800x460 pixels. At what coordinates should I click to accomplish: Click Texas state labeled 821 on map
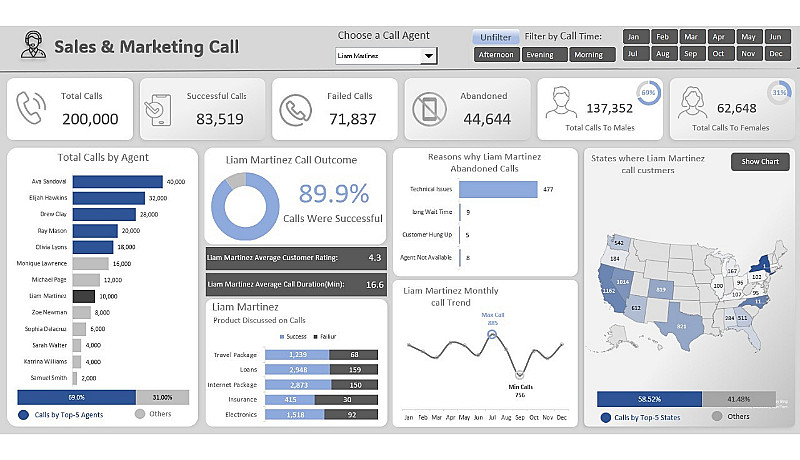tap(681, 325)
